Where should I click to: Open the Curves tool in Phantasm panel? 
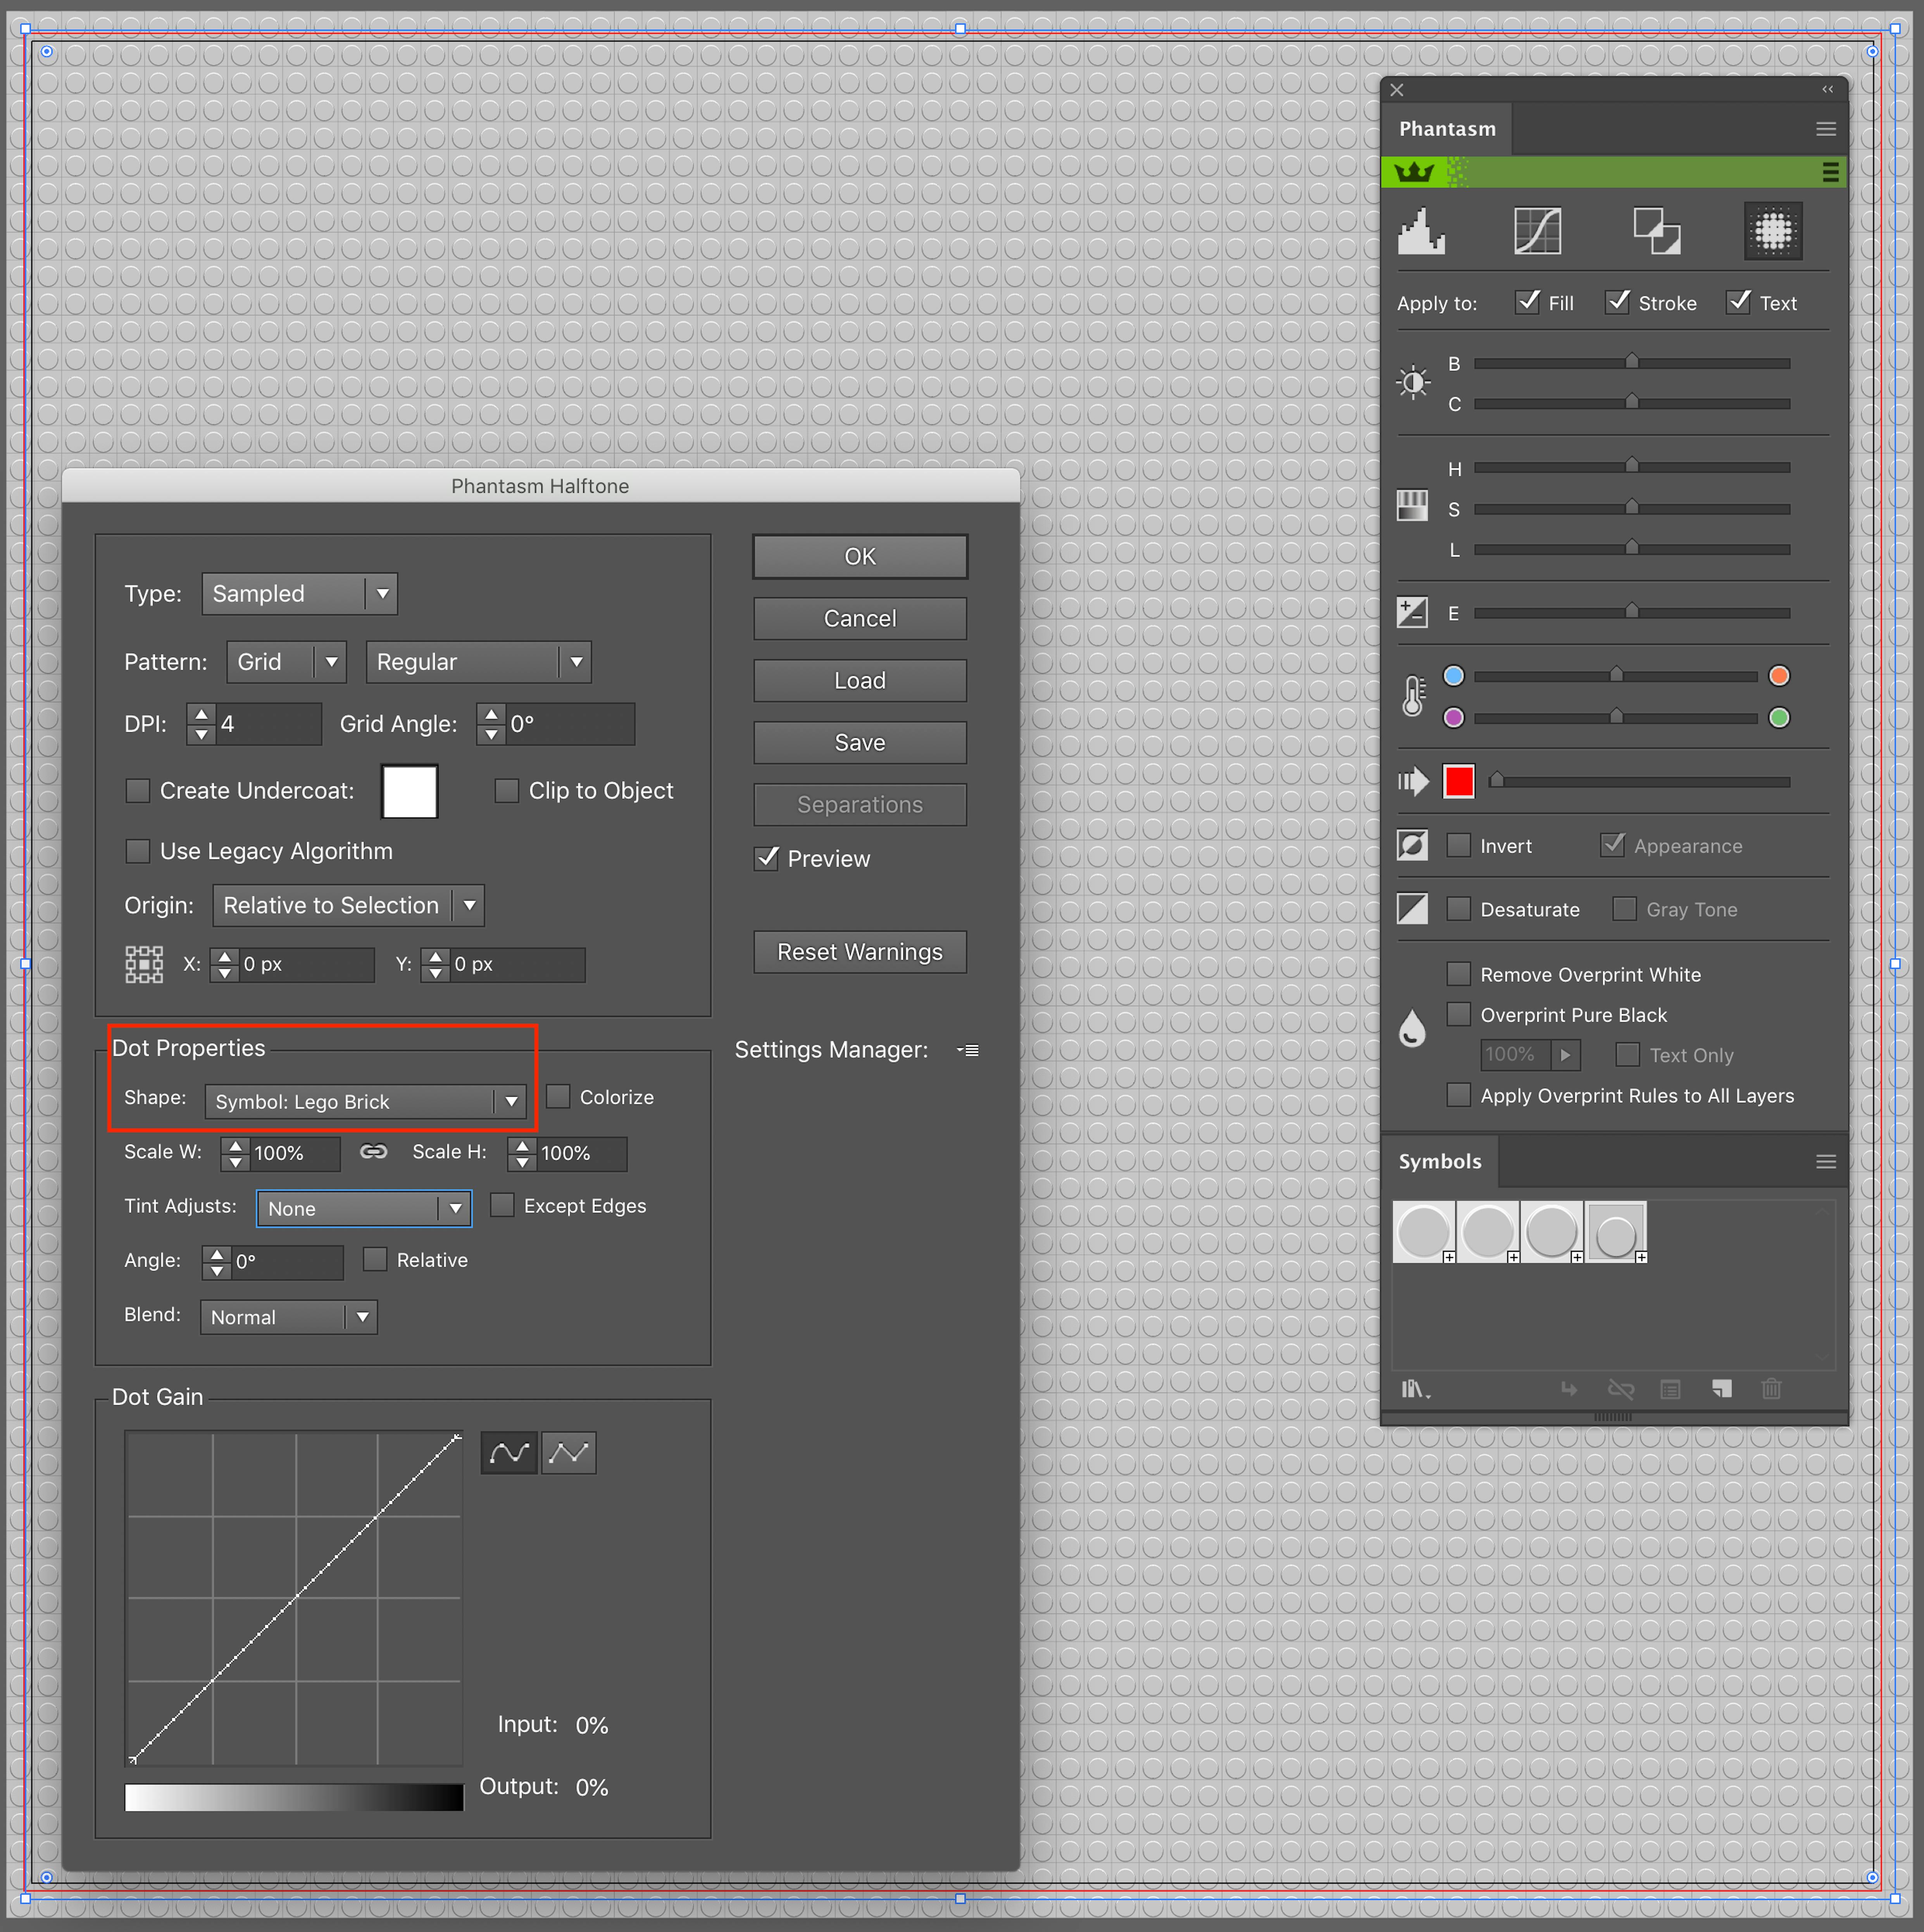pyautogui.click(x=1538, y=231)
